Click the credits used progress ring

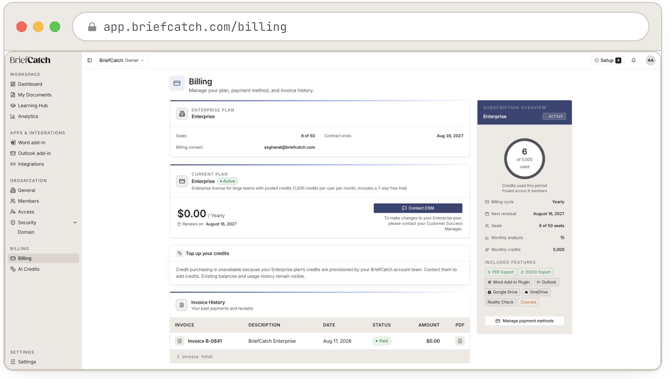click(x=524, y=159)
